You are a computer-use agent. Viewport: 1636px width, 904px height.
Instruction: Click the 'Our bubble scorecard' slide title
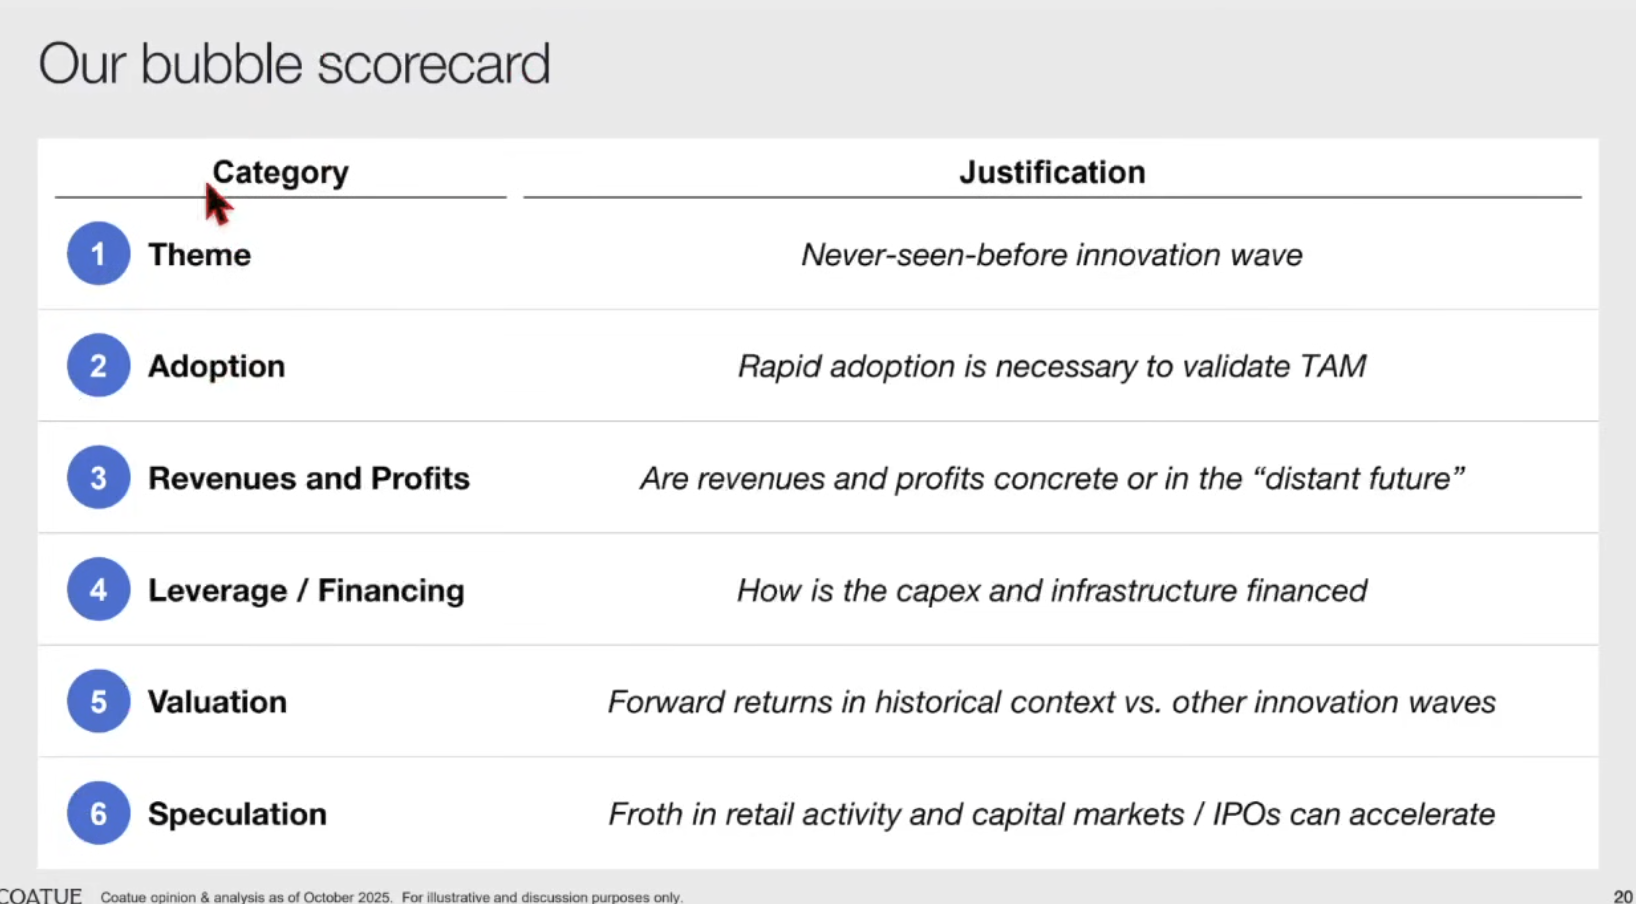pos(294,64)
